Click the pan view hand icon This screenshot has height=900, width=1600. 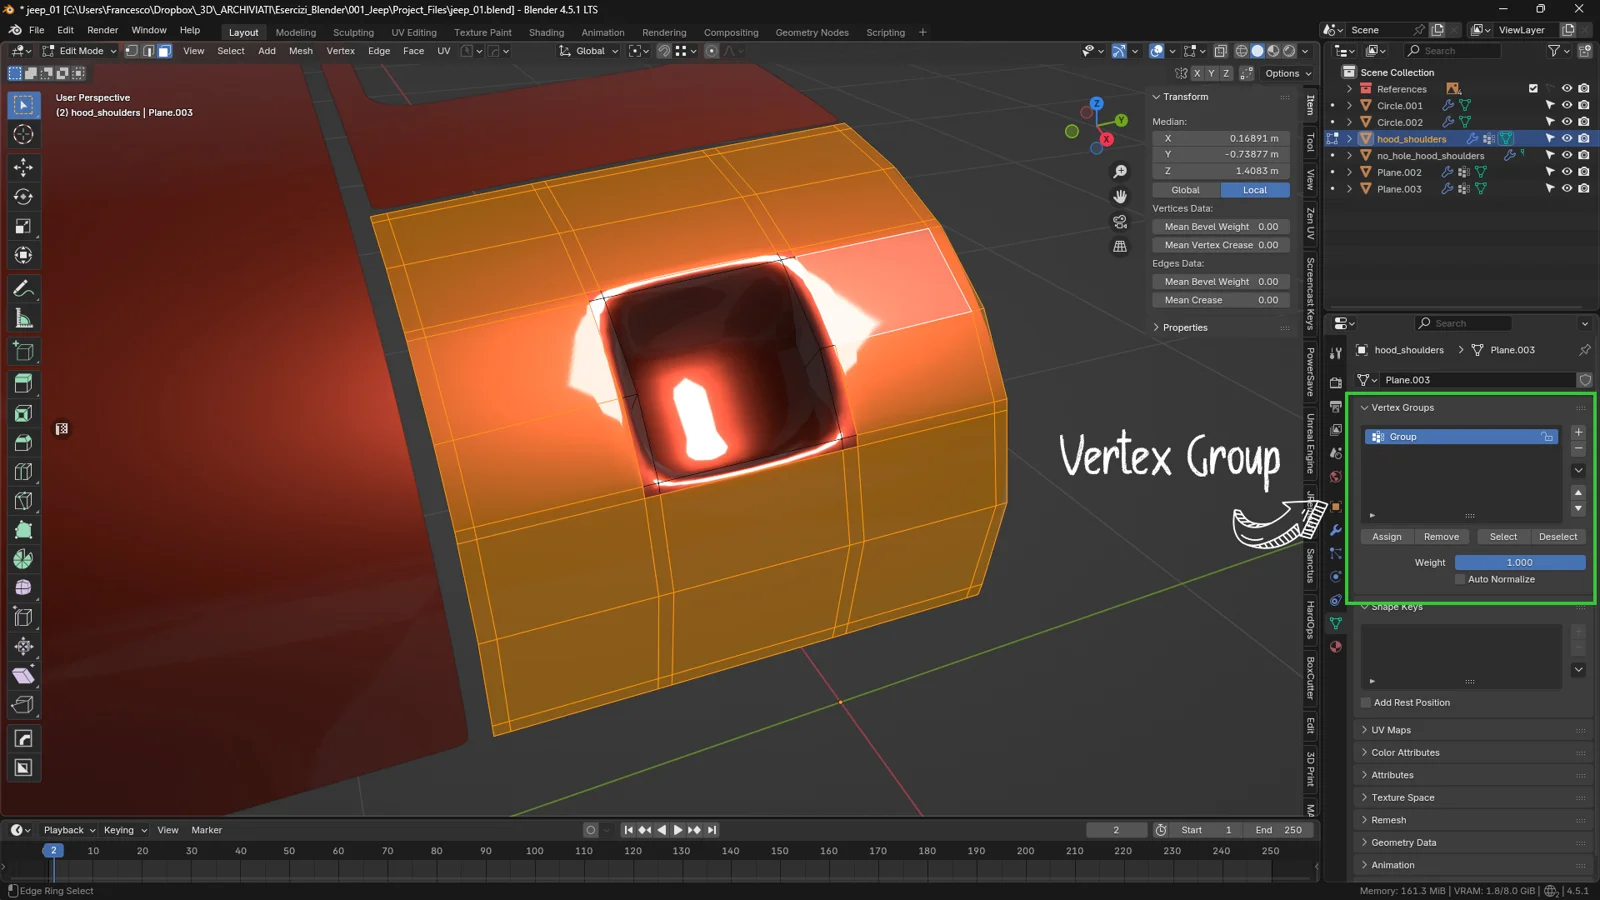[x=1120, y=196]
